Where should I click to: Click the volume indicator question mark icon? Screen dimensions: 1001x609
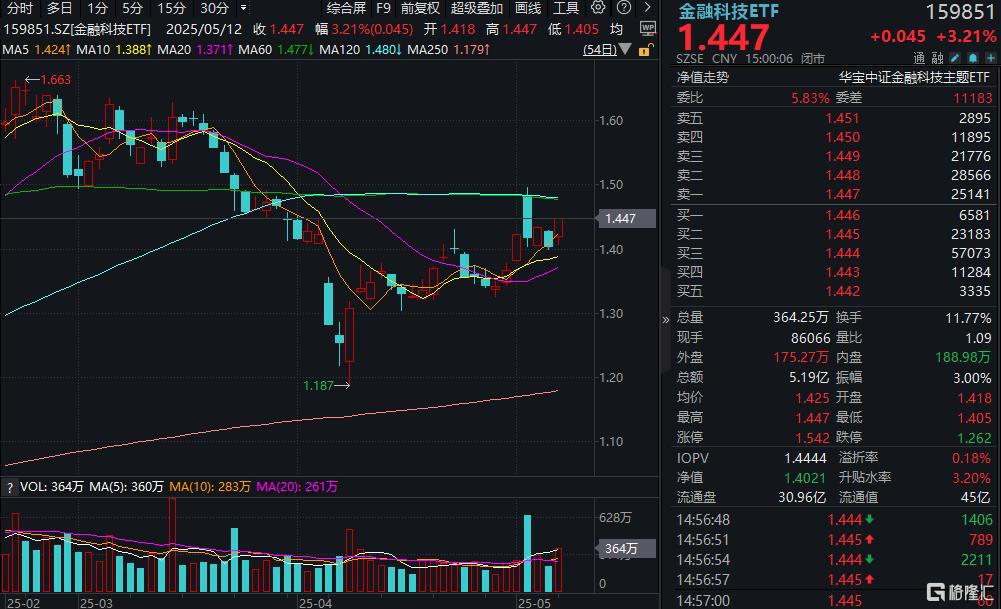10,488
